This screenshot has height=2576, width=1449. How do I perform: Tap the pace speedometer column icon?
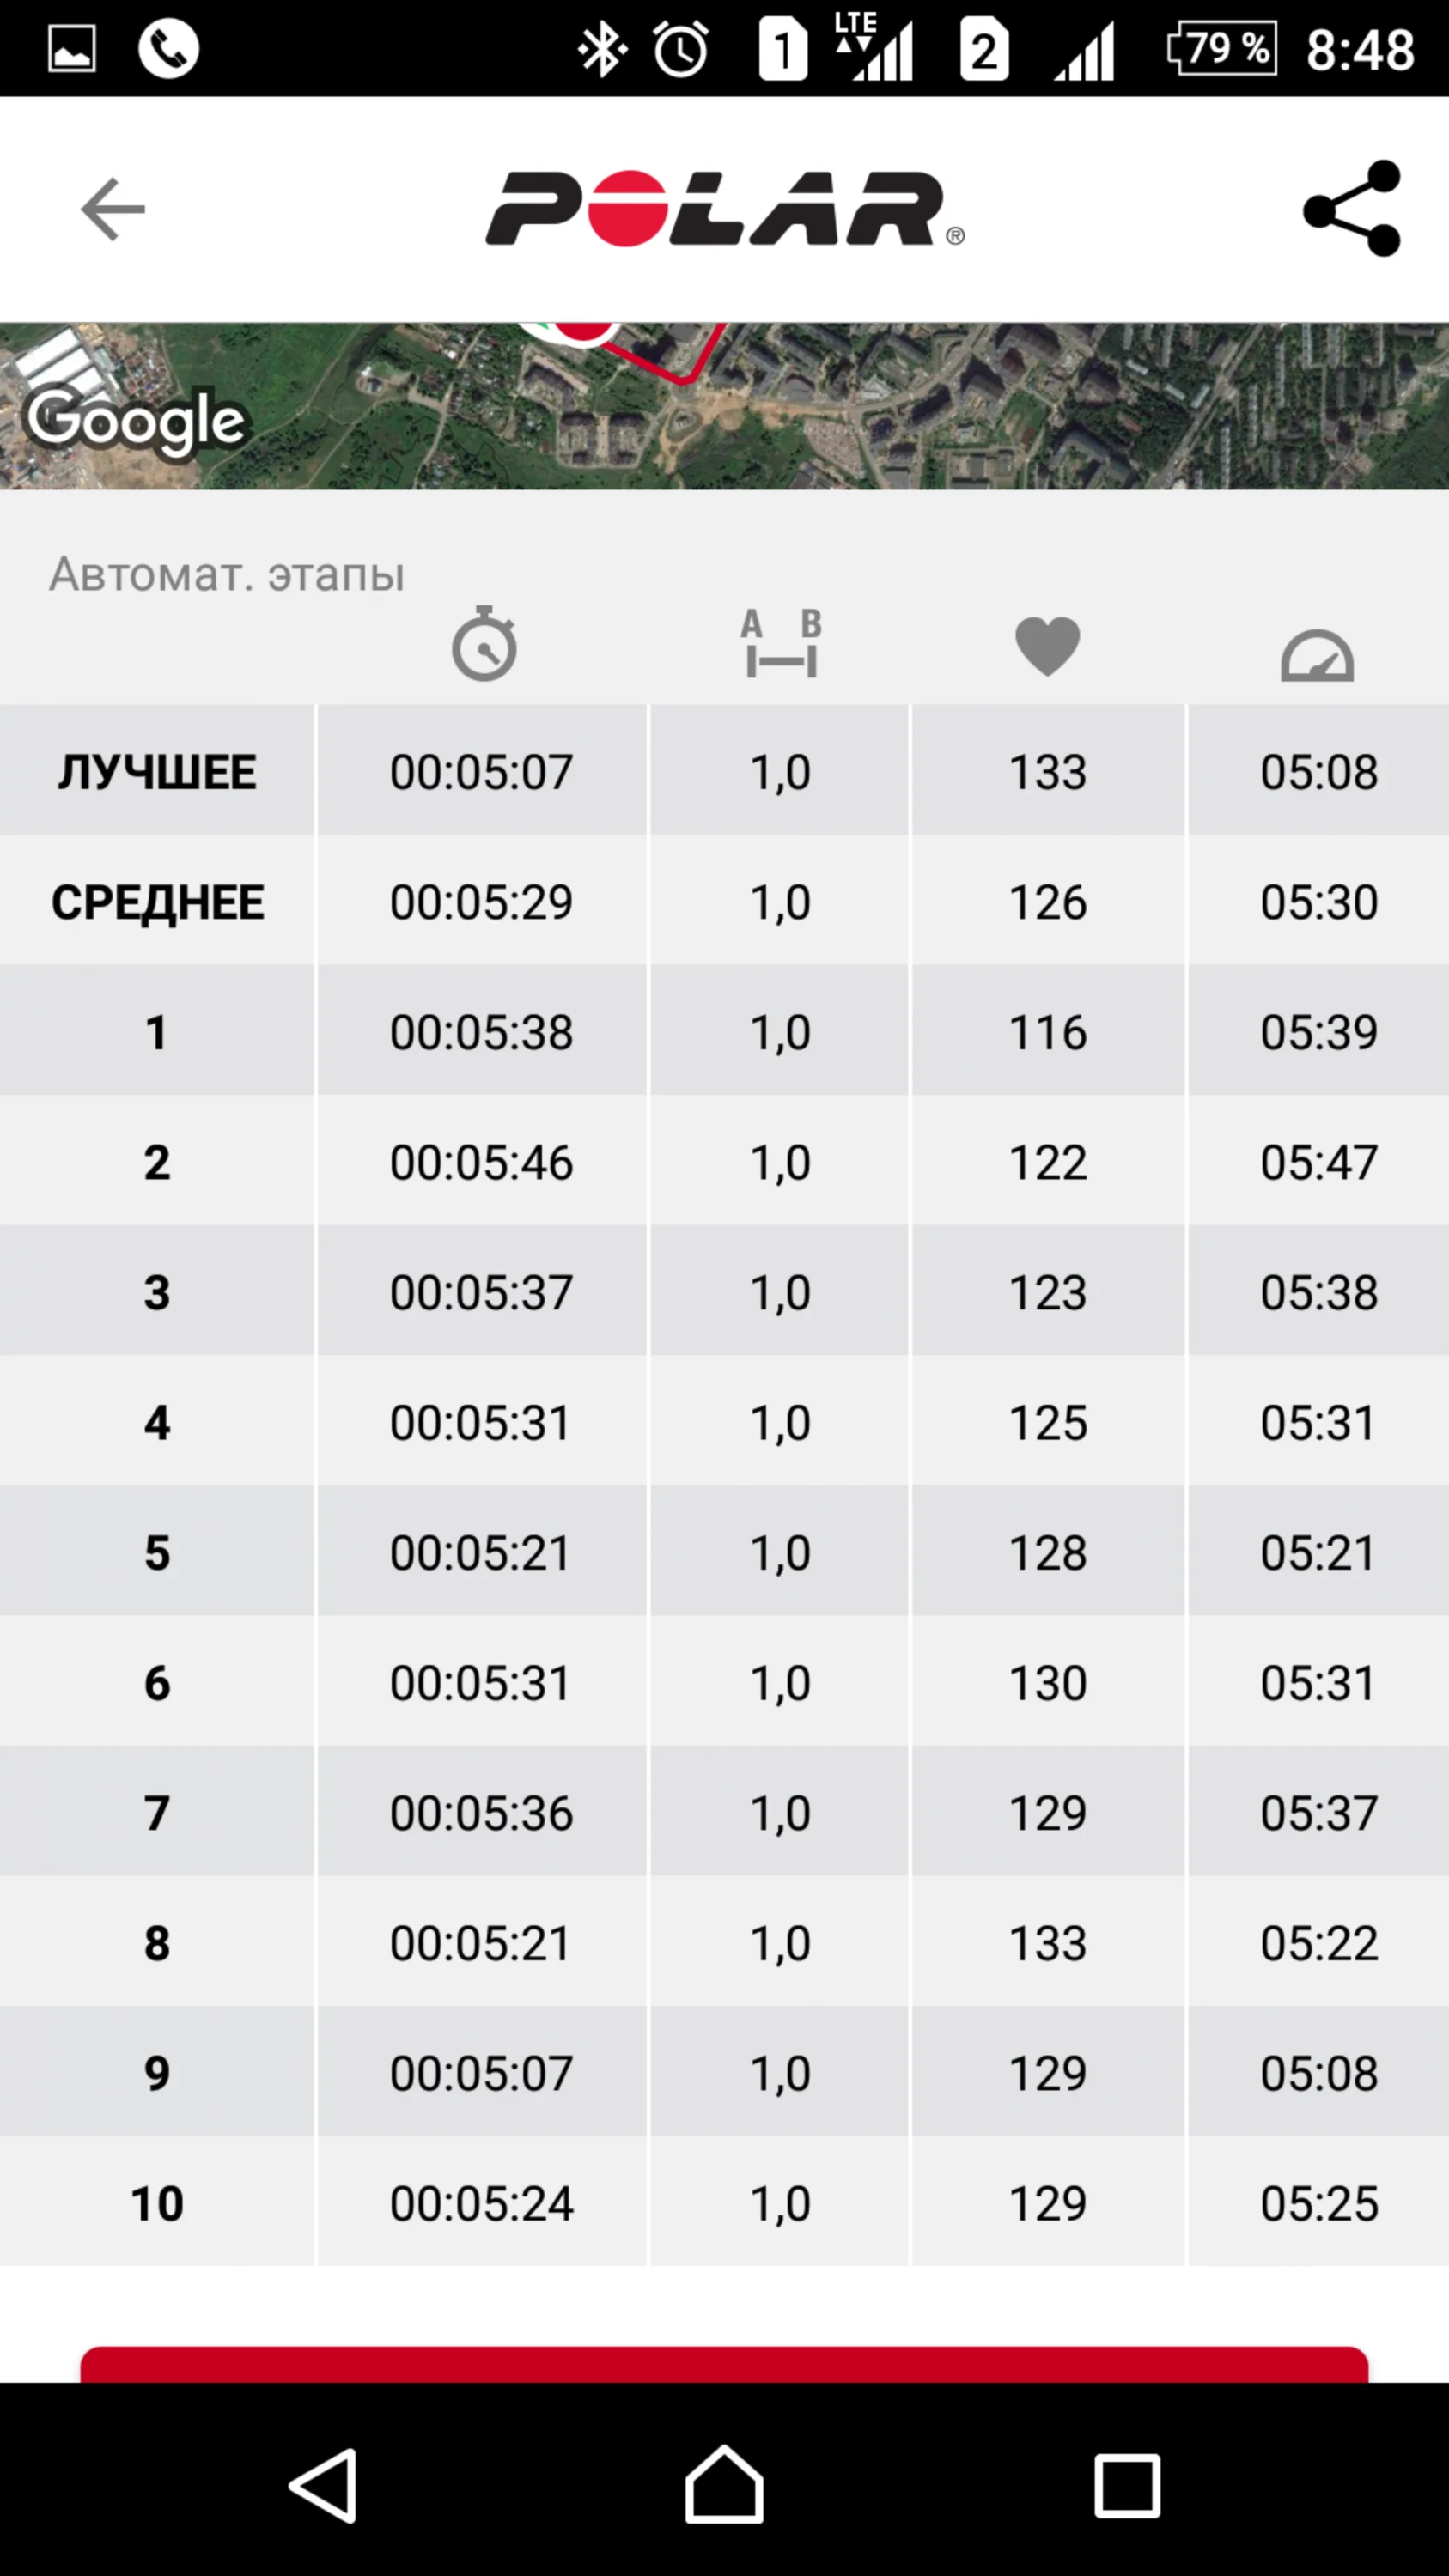(x=1317, y=655)
